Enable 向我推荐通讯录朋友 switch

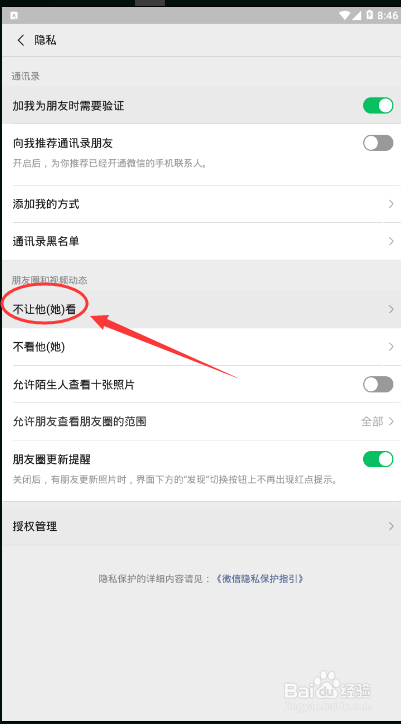click(378, 143)
